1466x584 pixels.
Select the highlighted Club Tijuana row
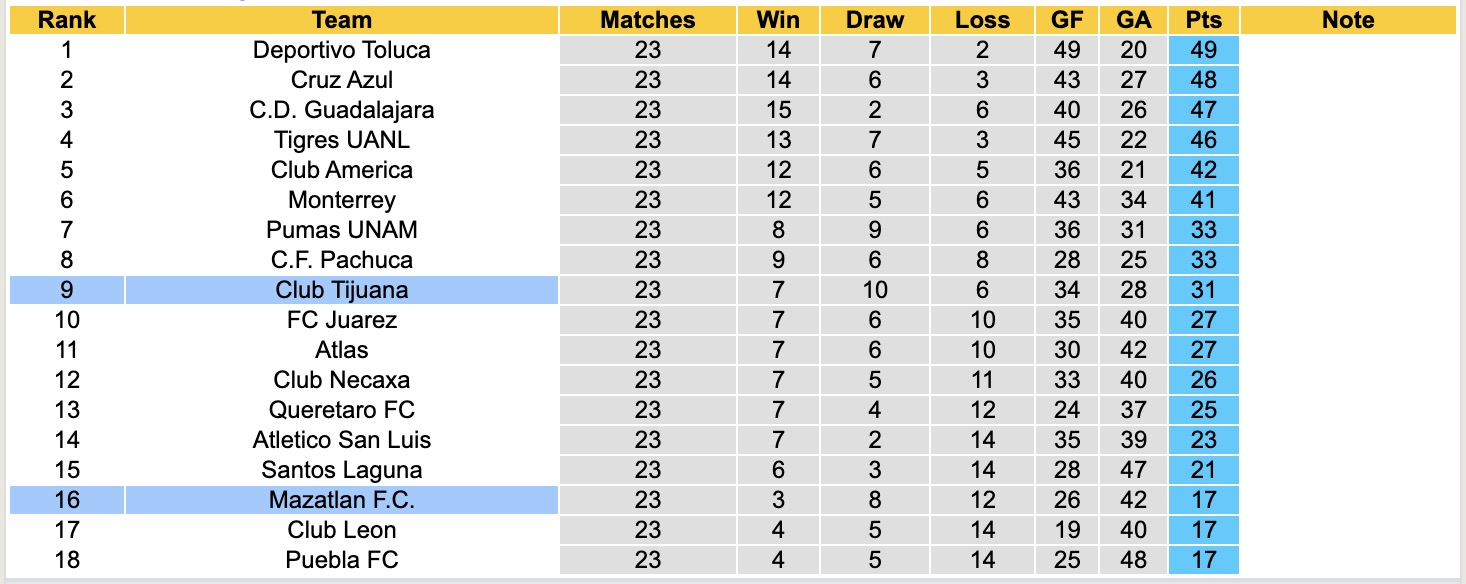point(341,290)
